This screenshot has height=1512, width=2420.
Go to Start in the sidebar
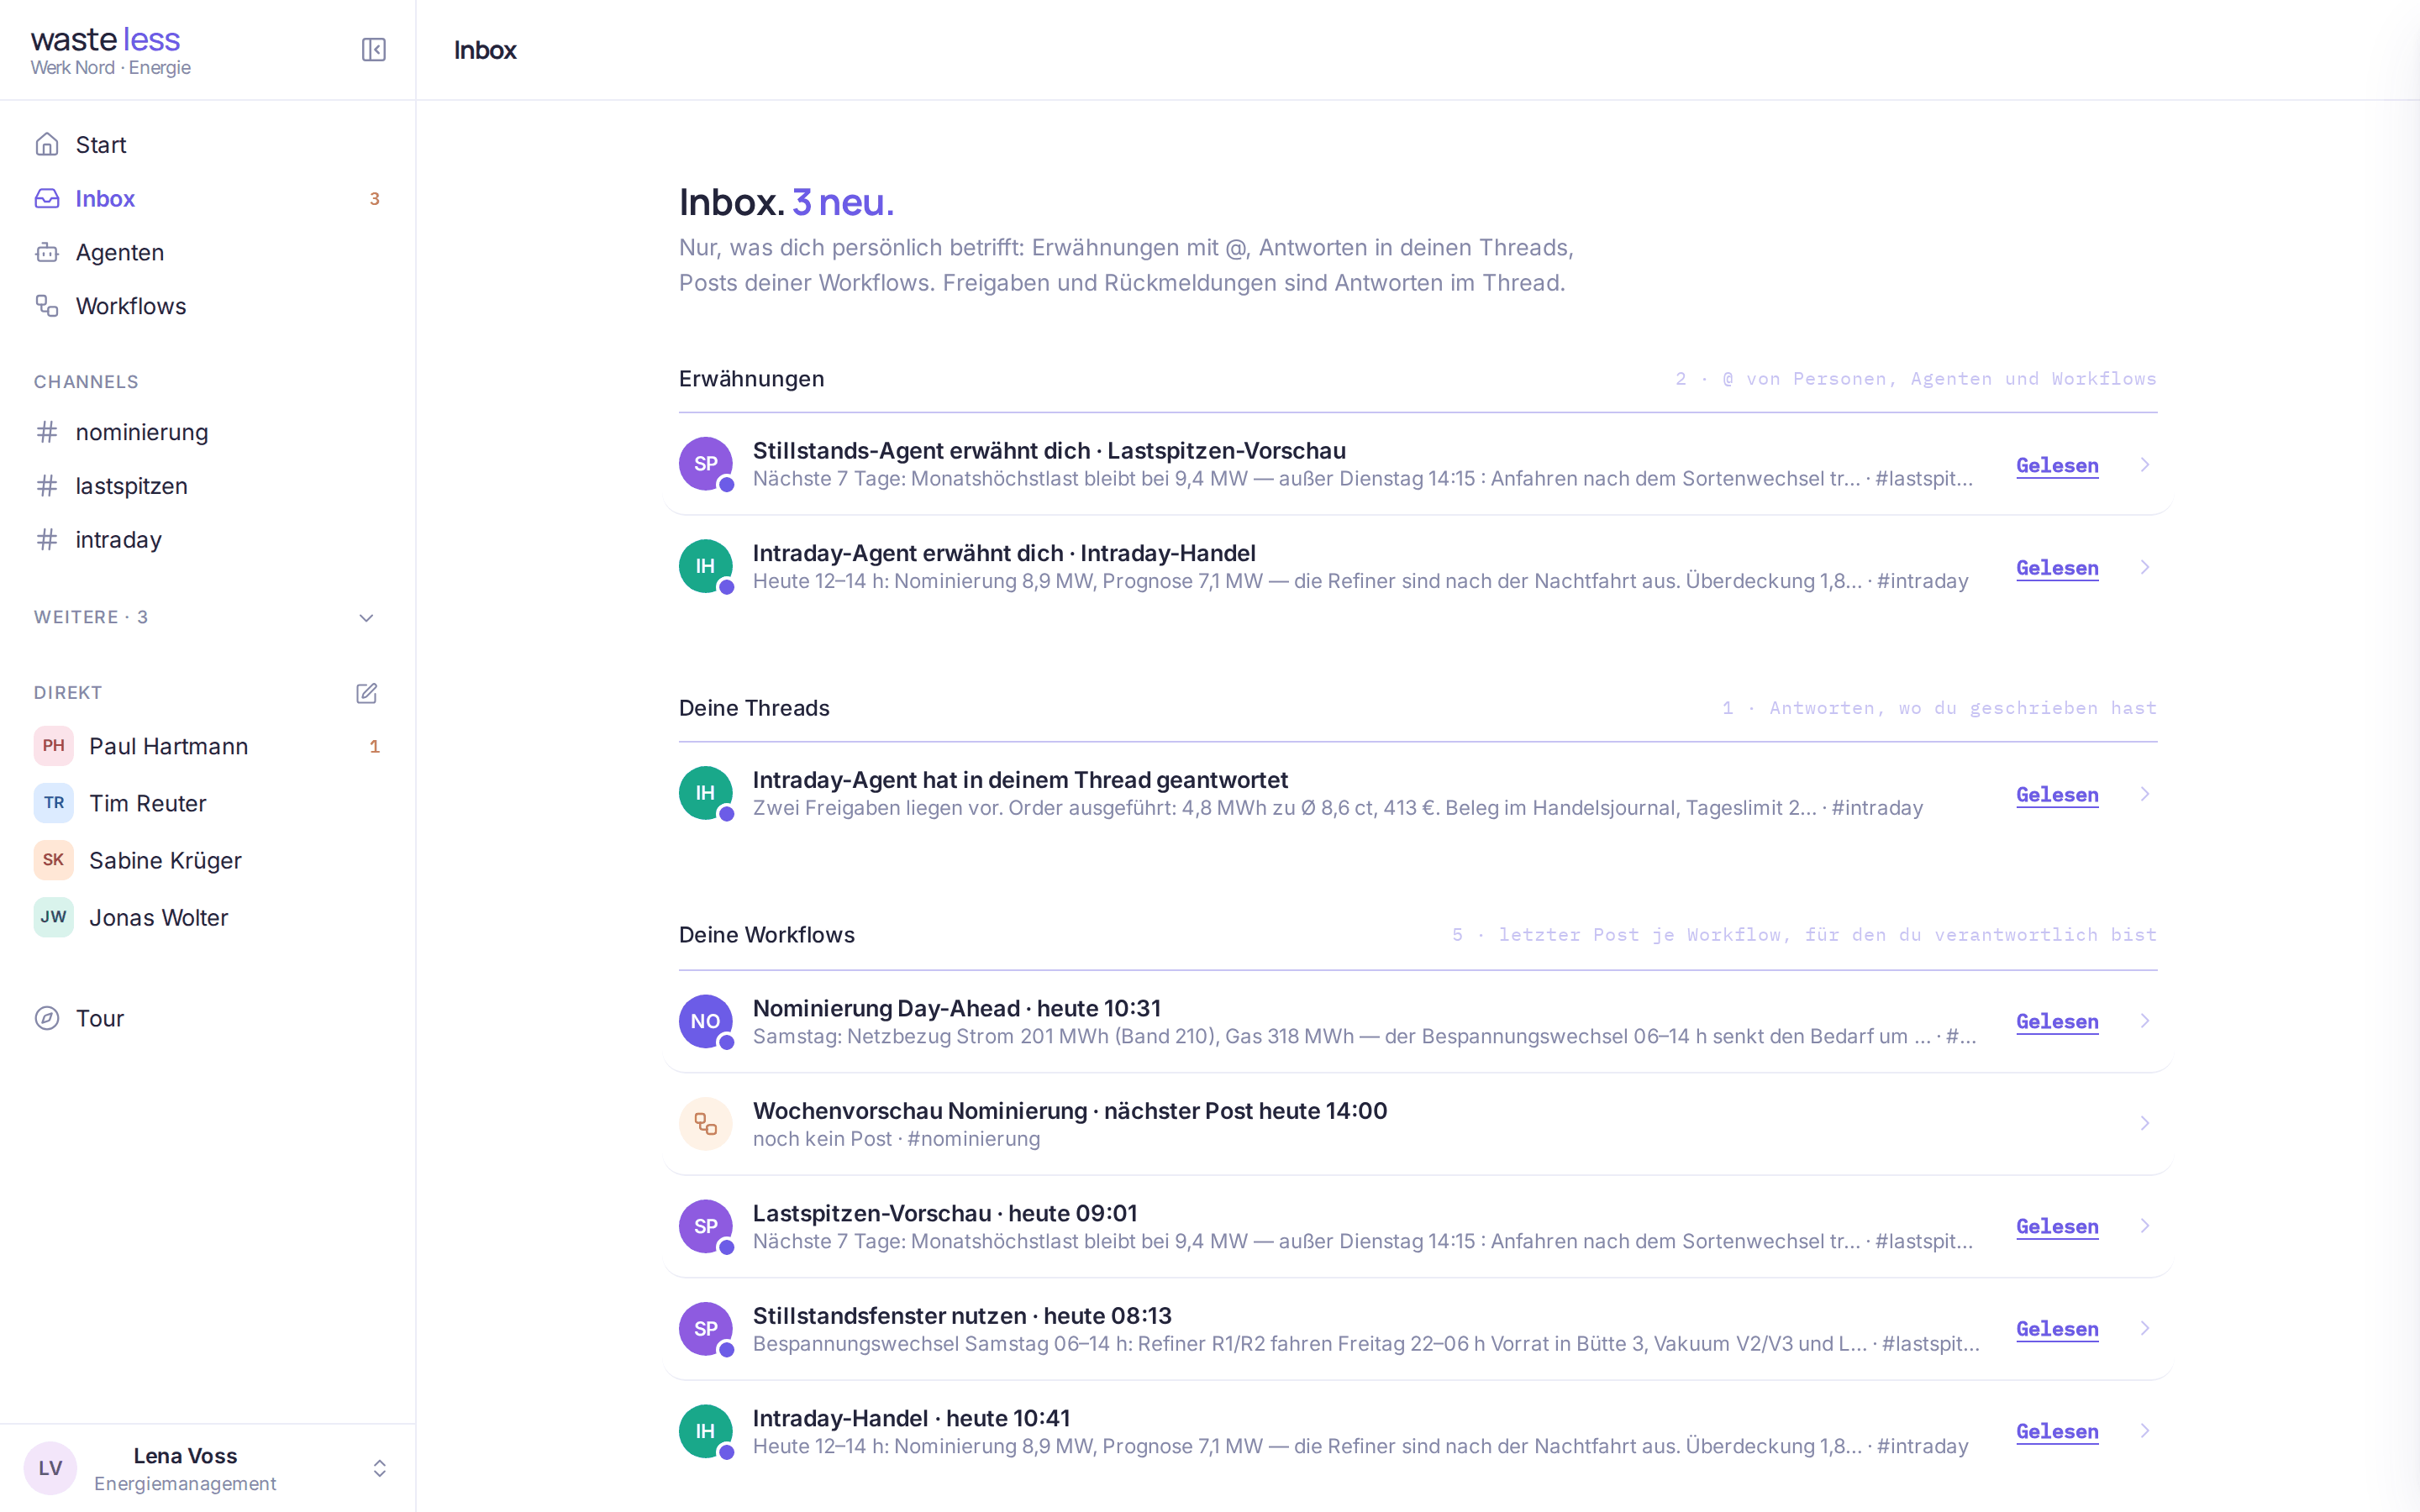click(206, 145)
